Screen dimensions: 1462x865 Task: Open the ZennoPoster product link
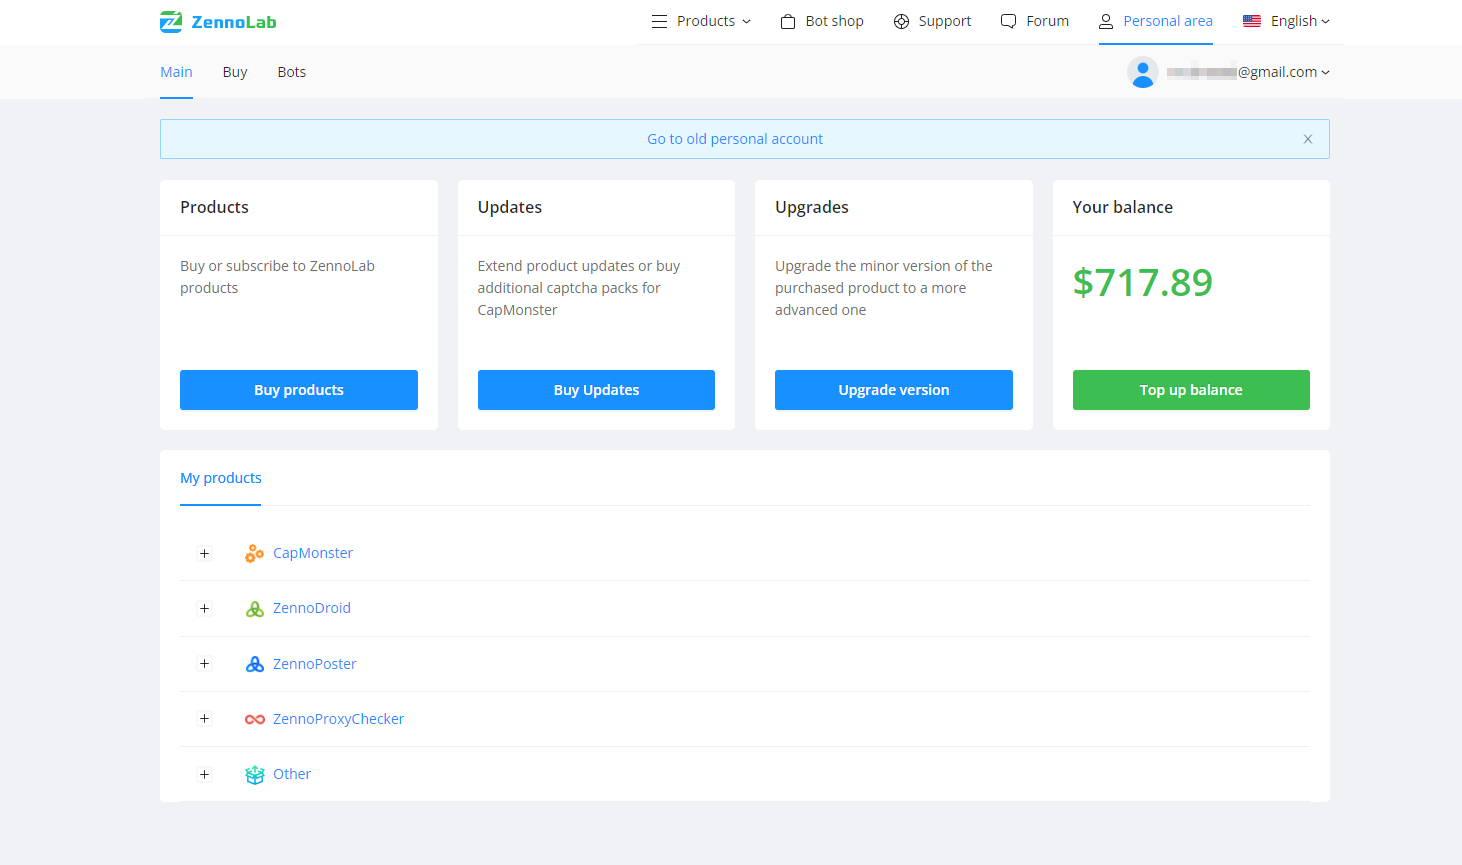click(x=315, y=664)
